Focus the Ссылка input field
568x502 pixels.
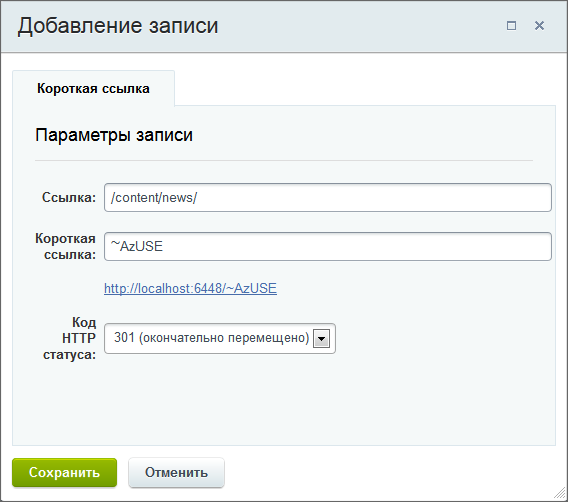tap(328, 197)
